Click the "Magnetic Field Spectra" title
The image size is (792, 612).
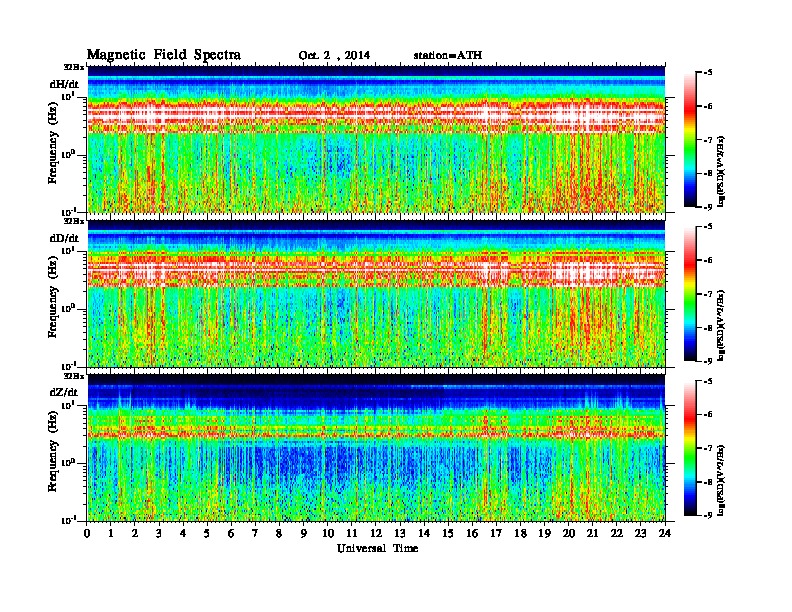[164, 55]
